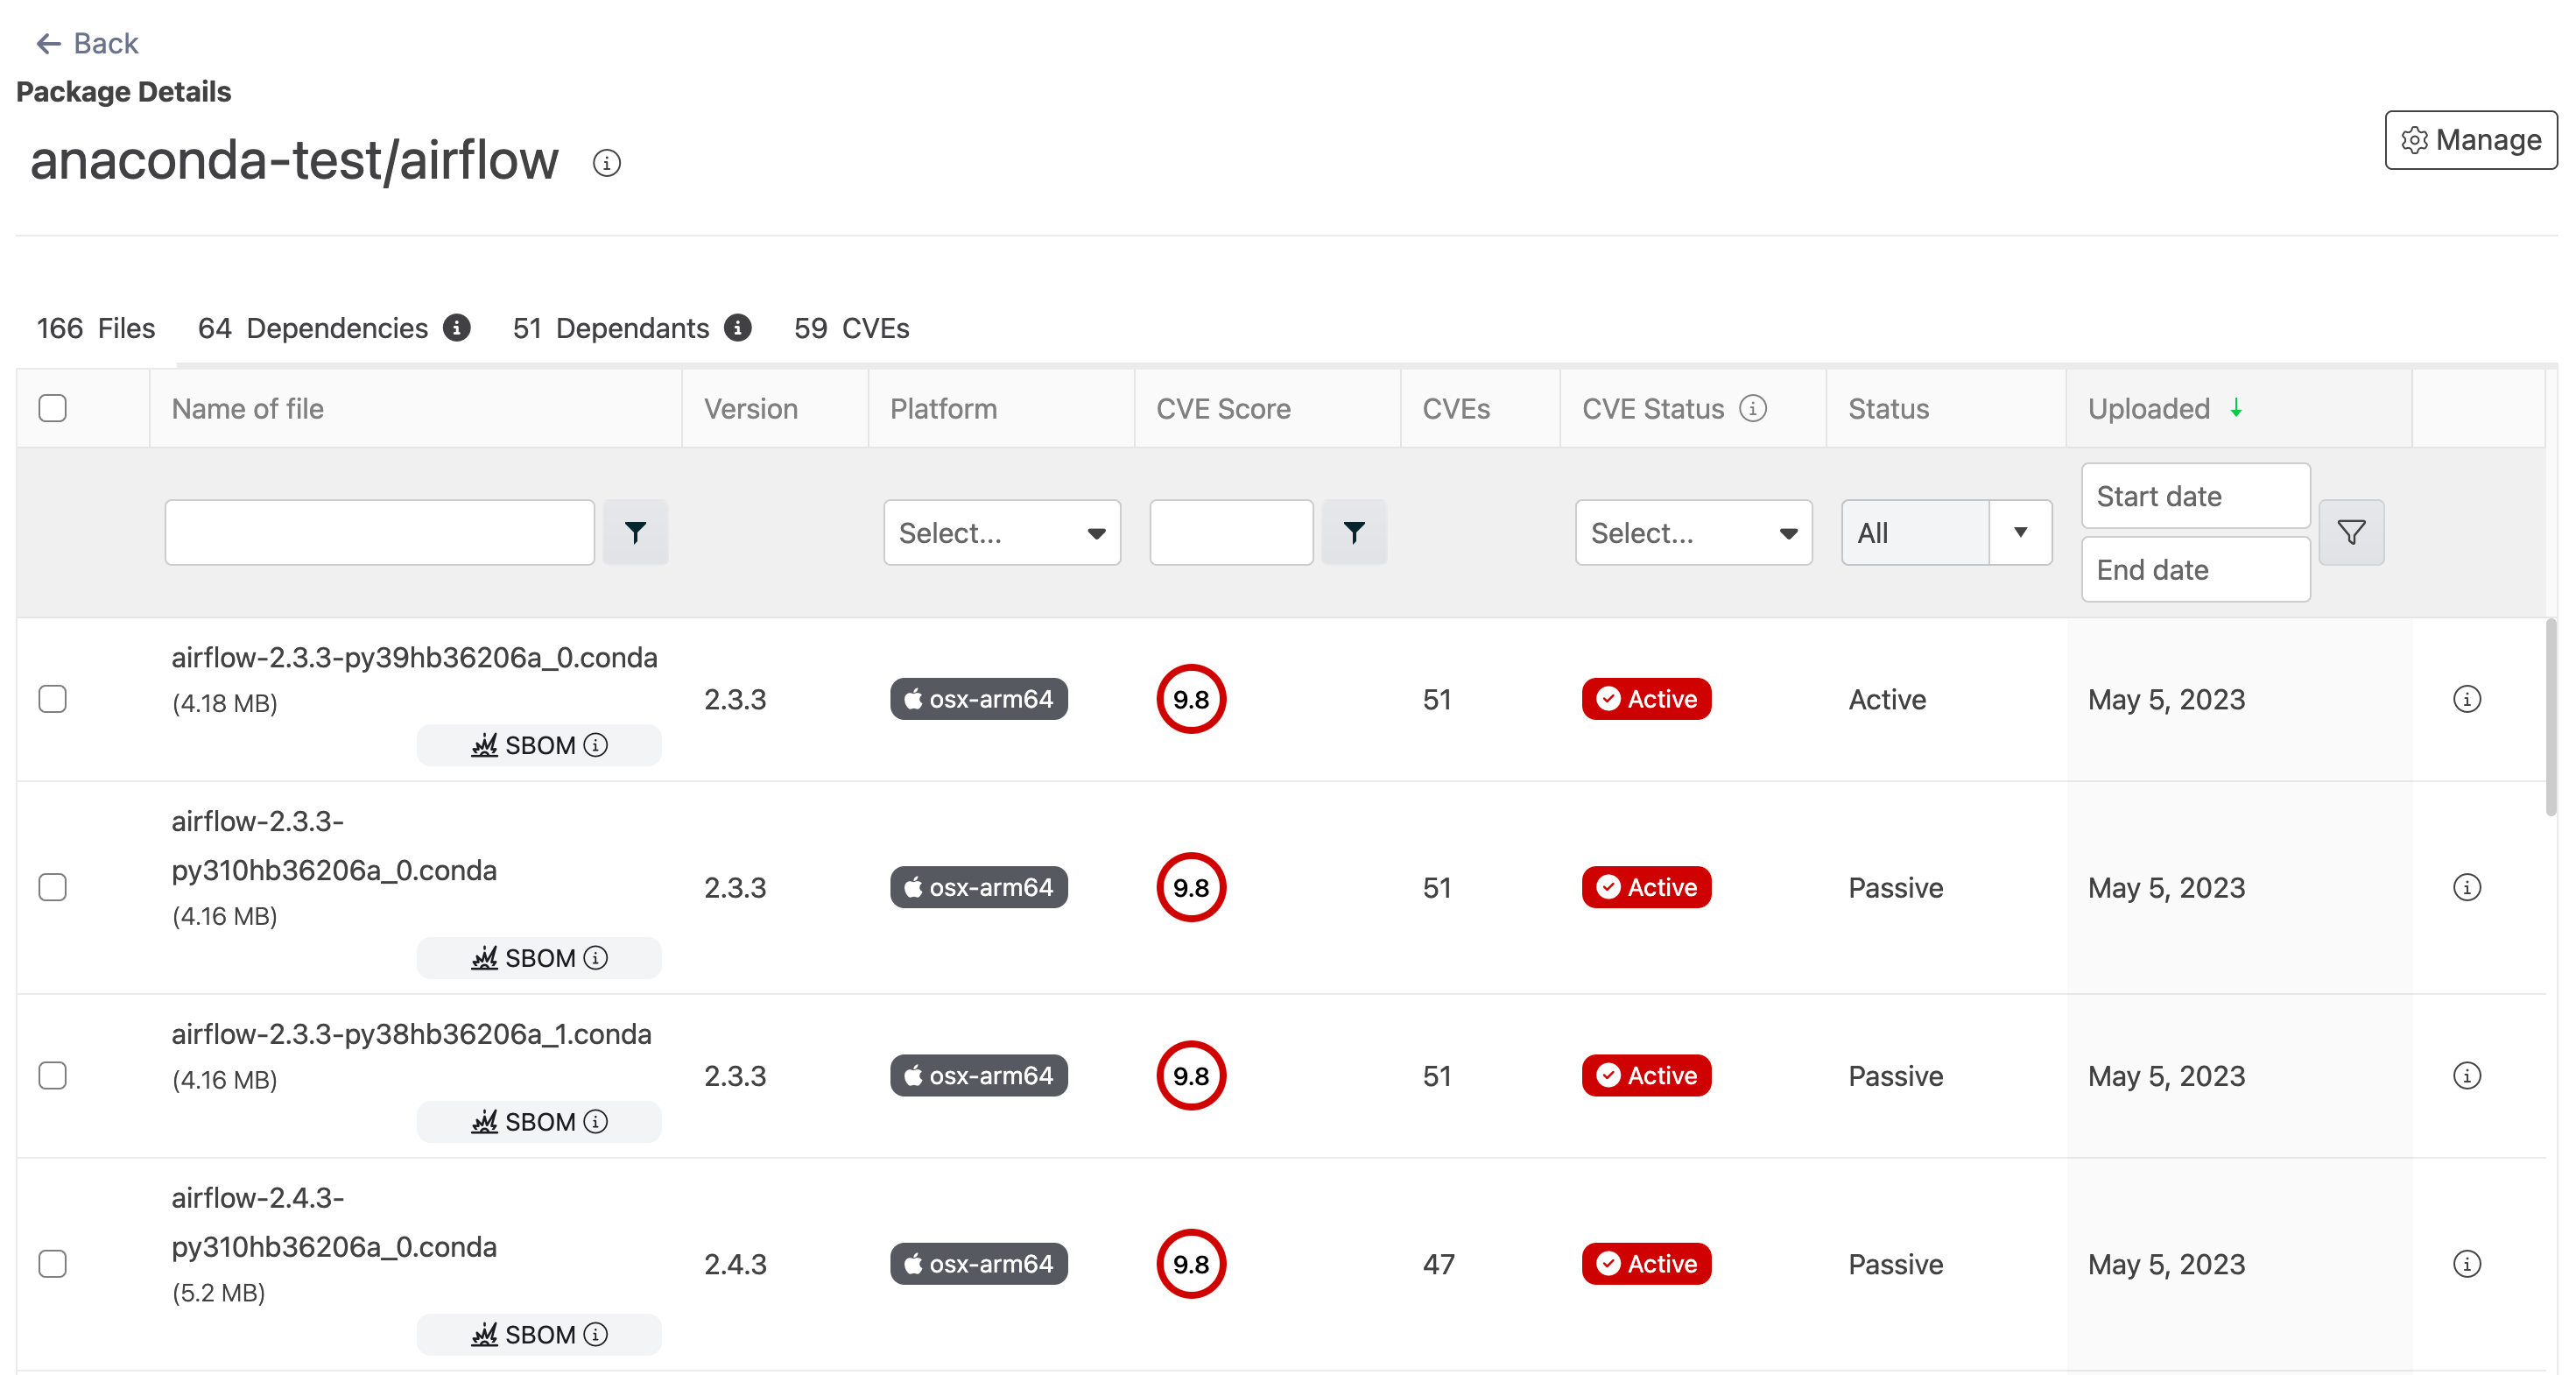Click the info icon beside anaconda-test/airflow title
Image resolution: width=2576 pixels, height=1375 pixels.
[x=606, y=162]
